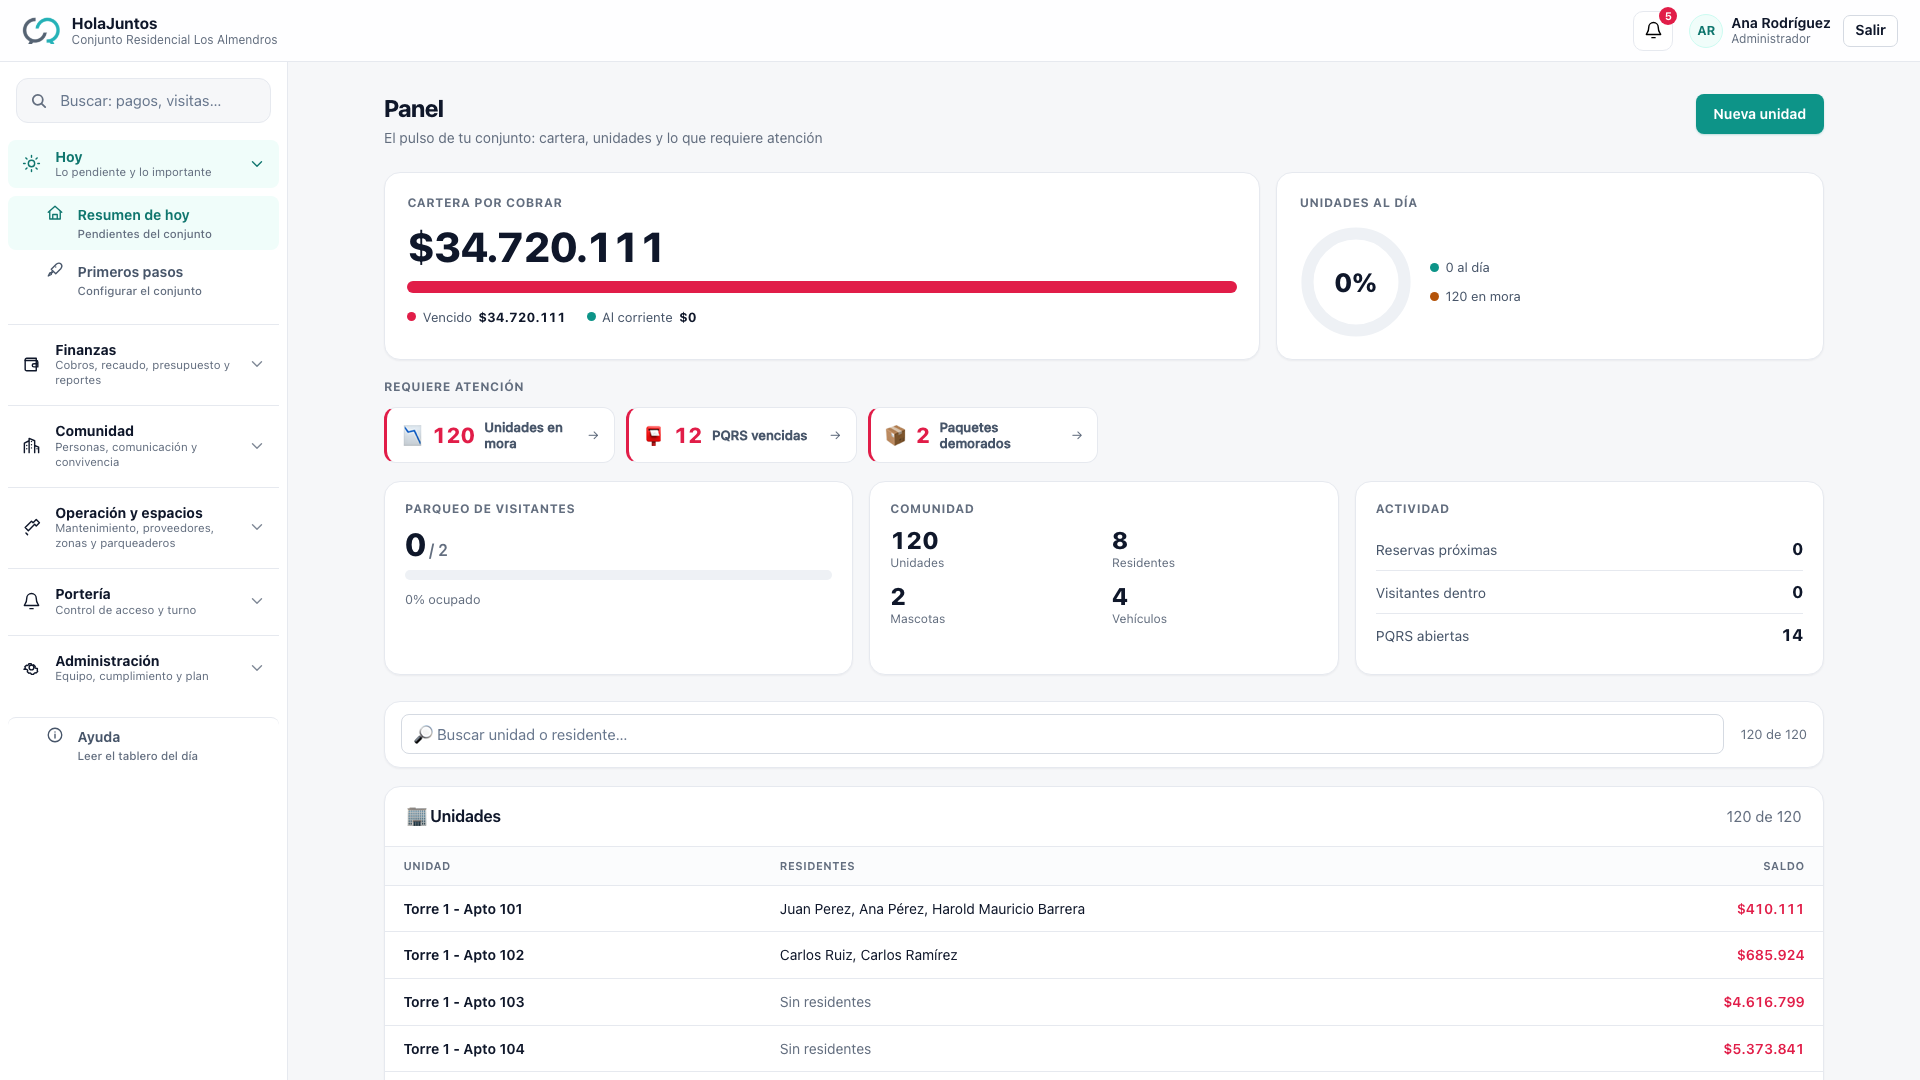Click the sun icon beside Hoy

pyautogui.click(x=32, y=164)
